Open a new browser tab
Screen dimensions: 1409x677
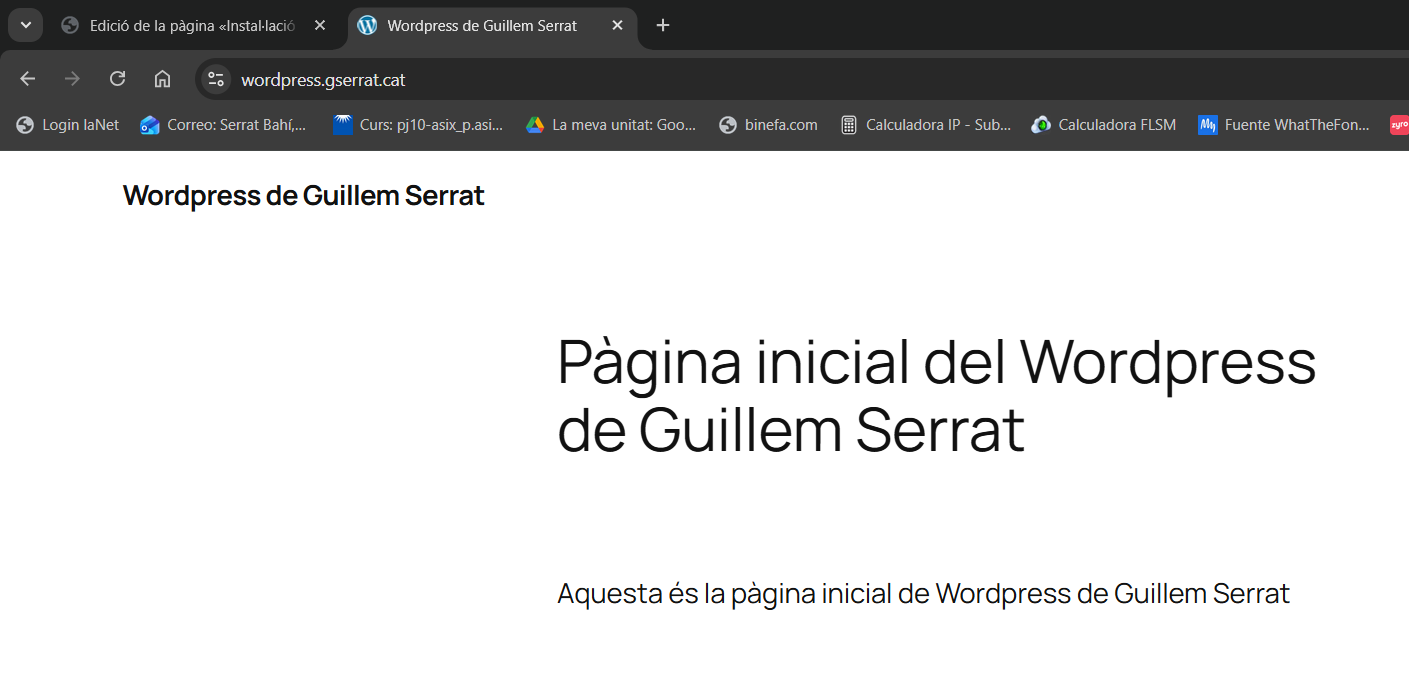coord(662,25)
